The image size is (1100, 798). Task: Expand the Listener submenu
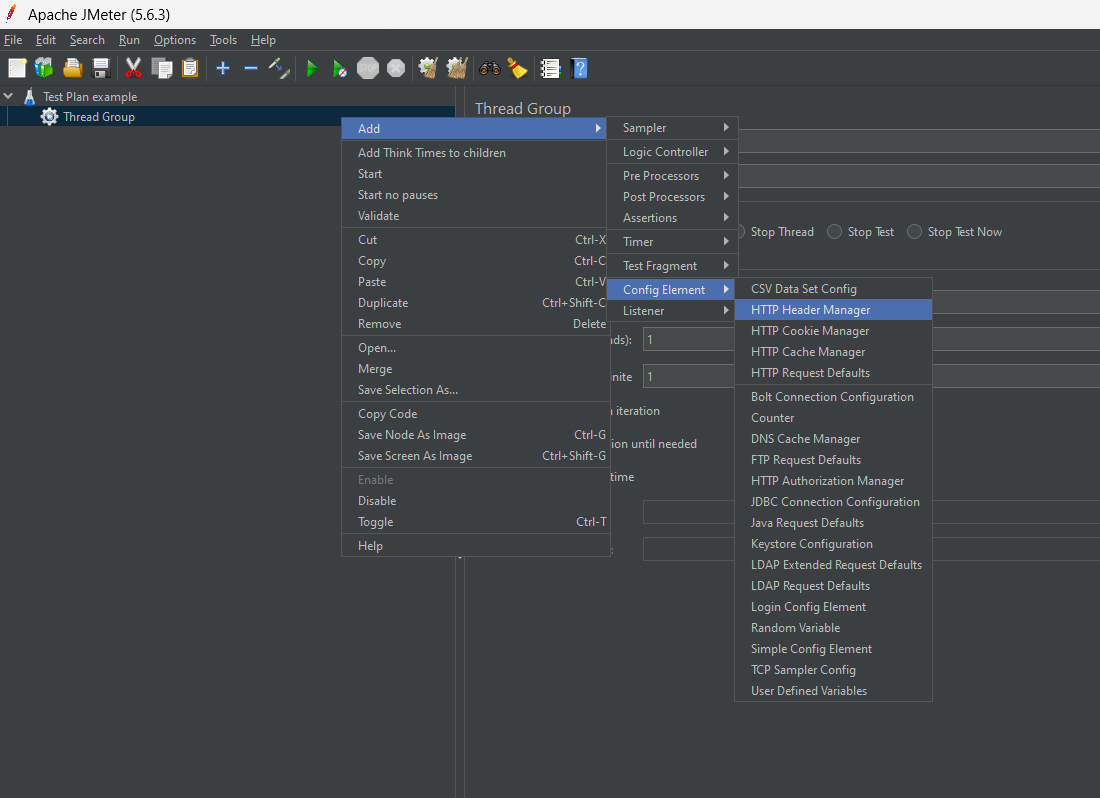point(672,310)
